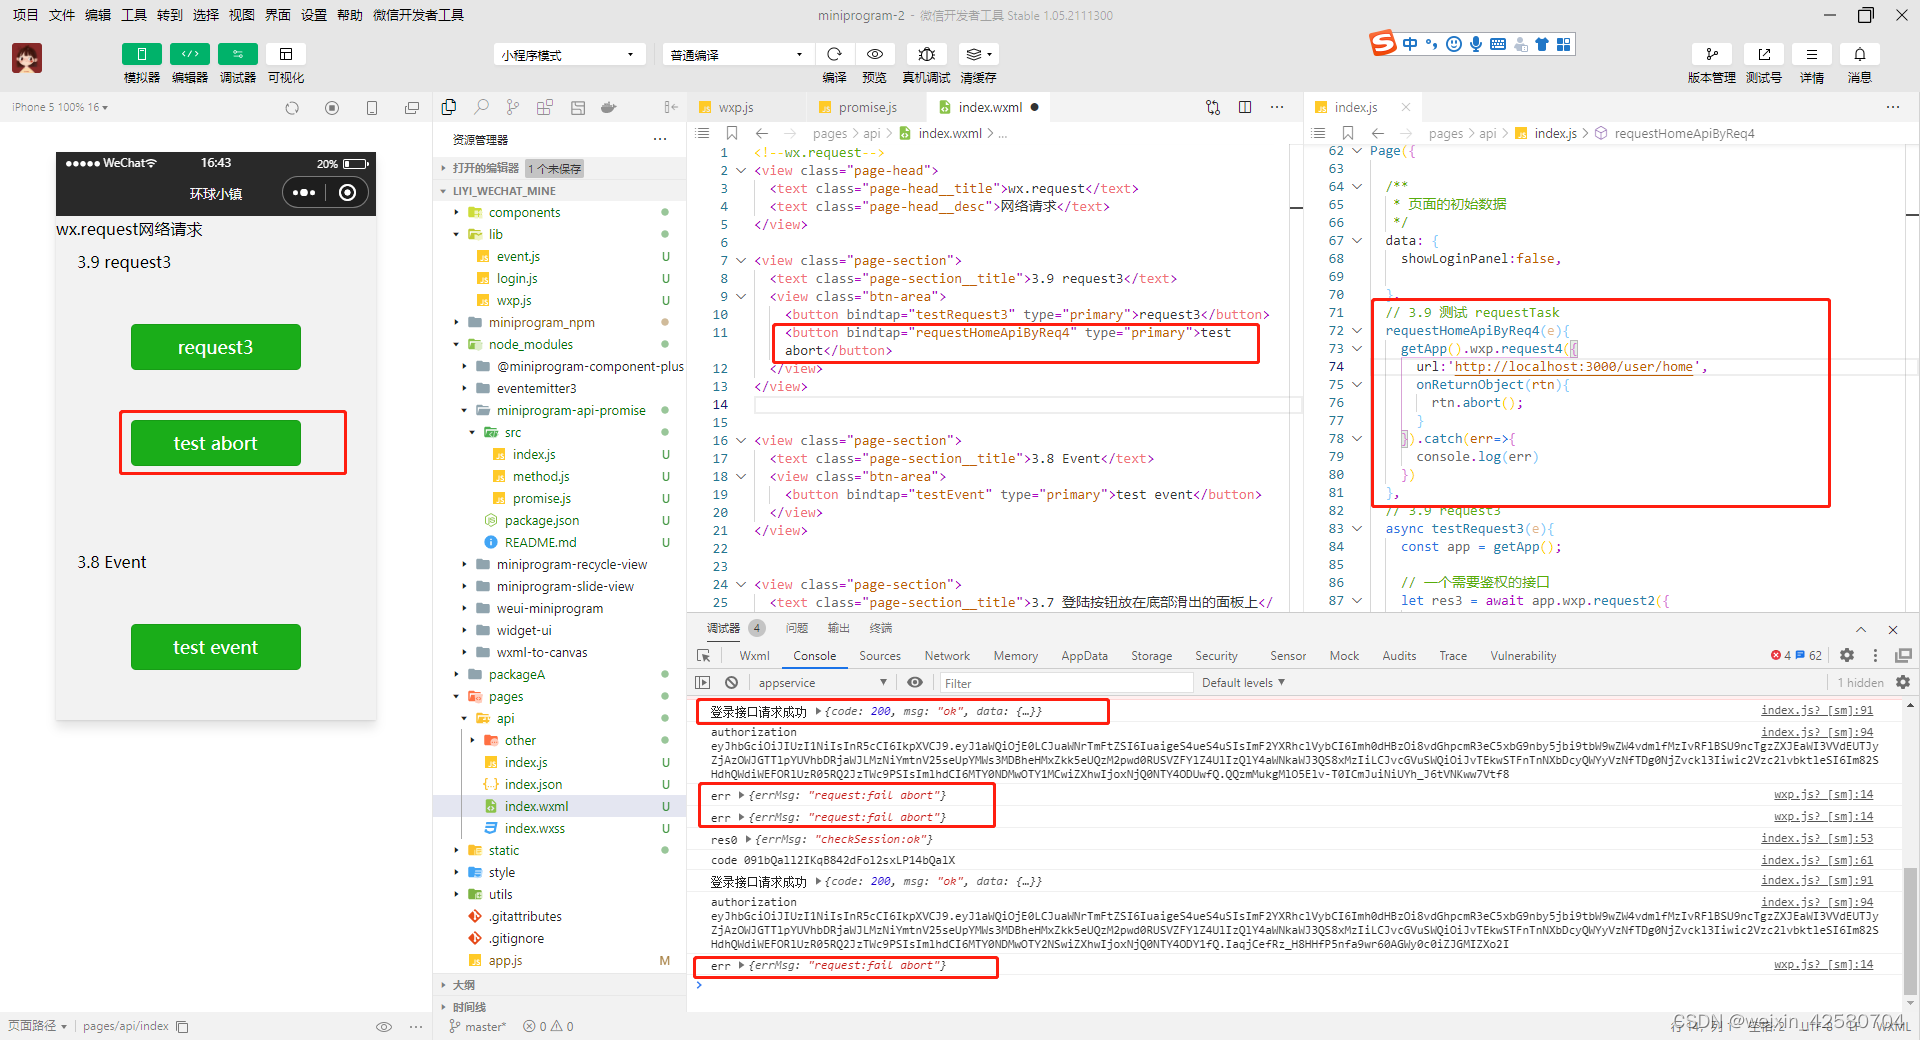Image resolution: width=1920 pixels, height=1040 pixels.
Task: Click the master branch status item
Action: click(x=478, y=1026)
